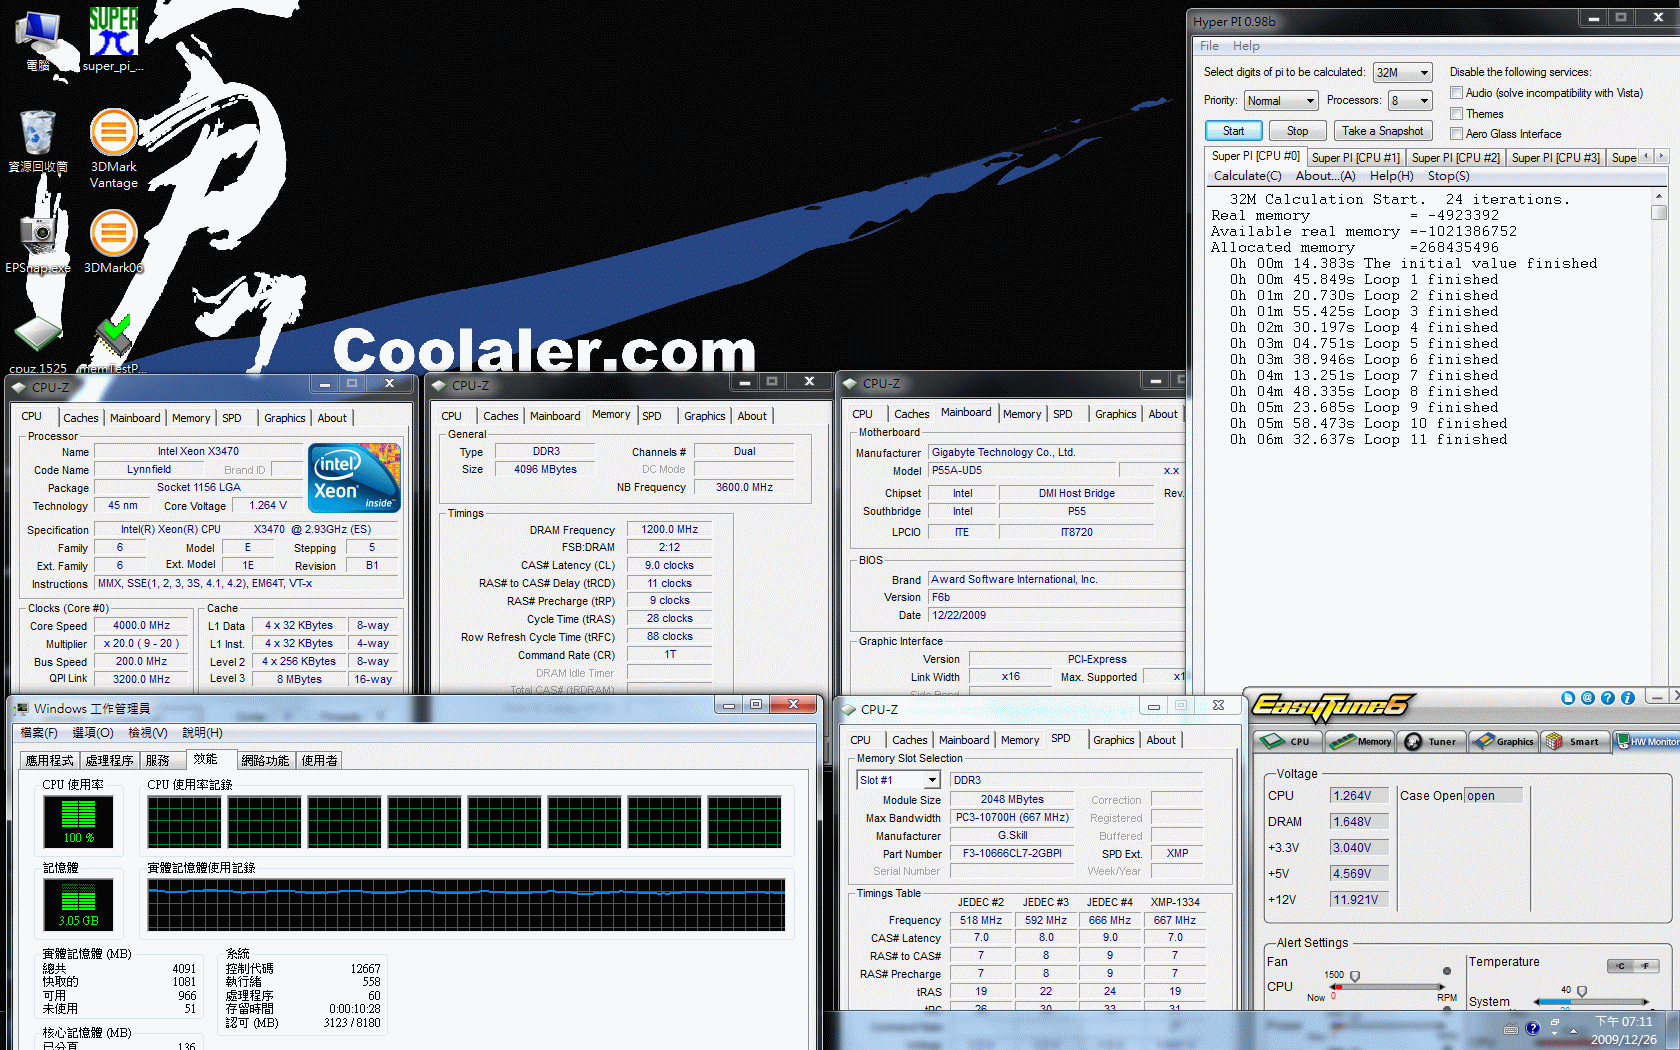Open the EasyTune6 HW Monitor tab
This screenshot has height=1050, width=1680.
click(x=1648, y=741)
